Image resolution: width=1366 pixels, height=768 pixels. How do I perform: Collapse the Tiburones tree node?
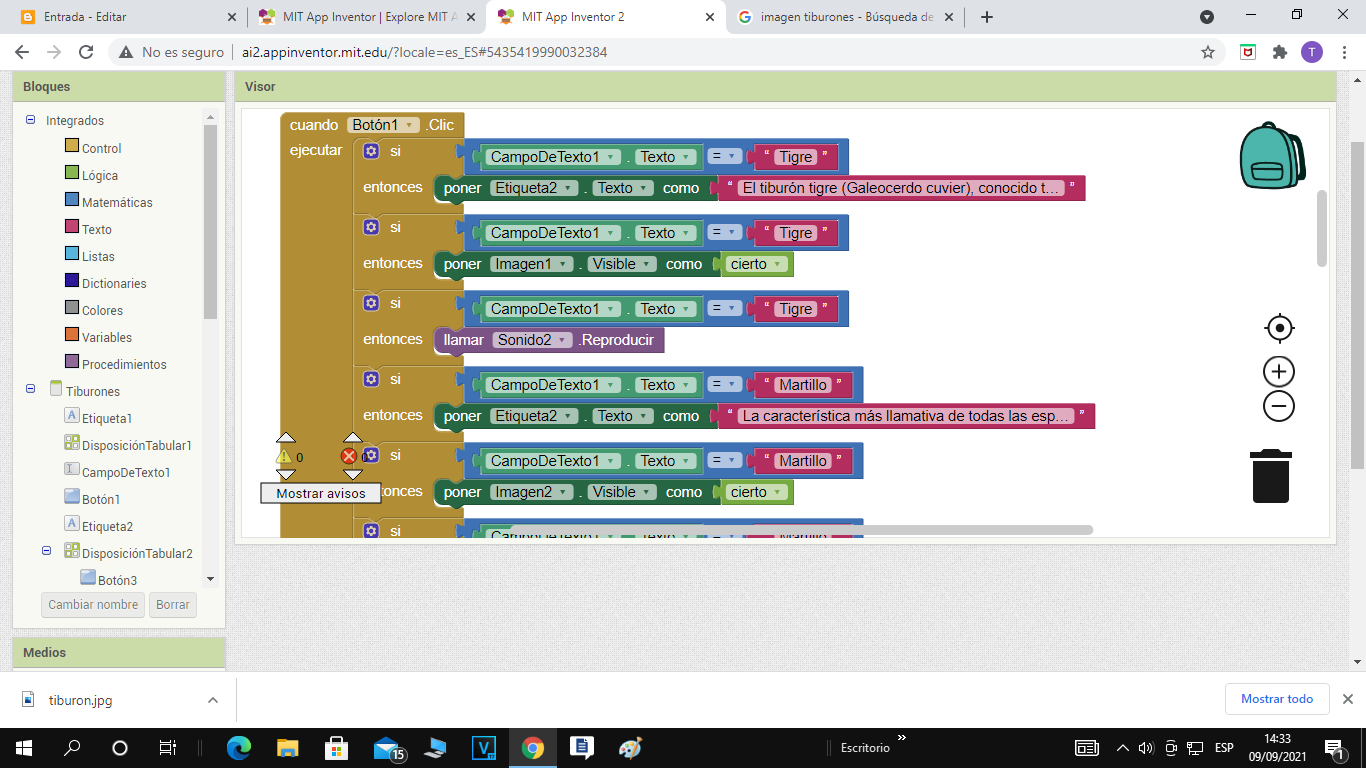[31, 388]
